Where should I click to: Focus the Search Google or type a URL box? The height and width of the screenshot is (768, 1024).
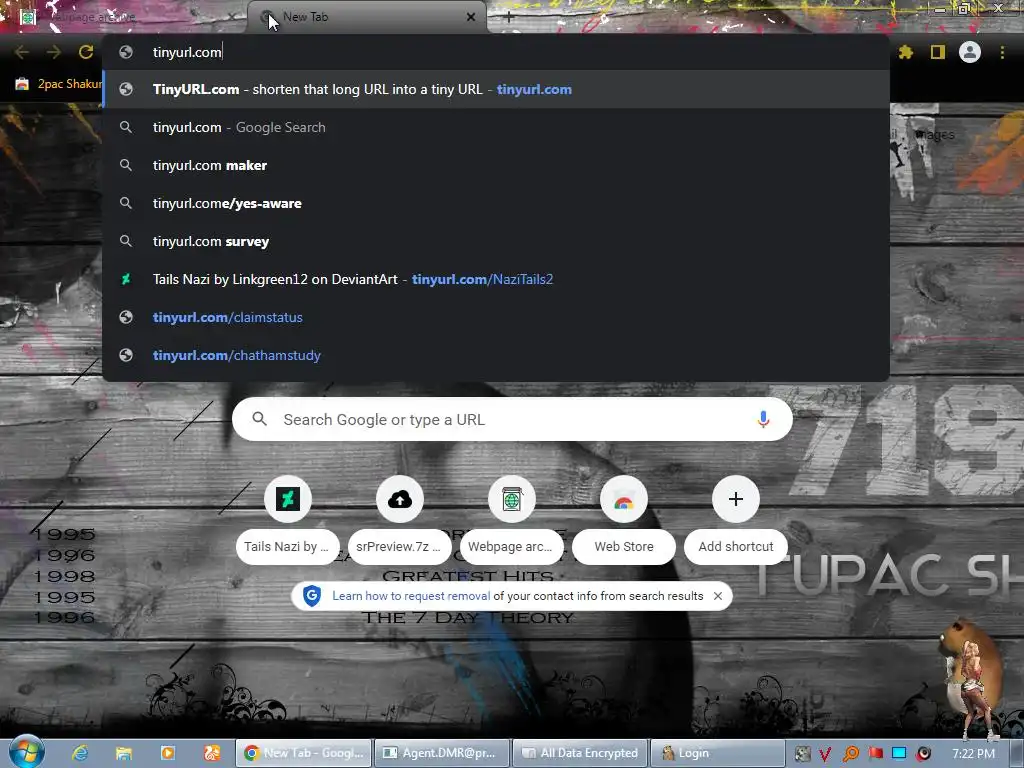click(x=512, y=419)
